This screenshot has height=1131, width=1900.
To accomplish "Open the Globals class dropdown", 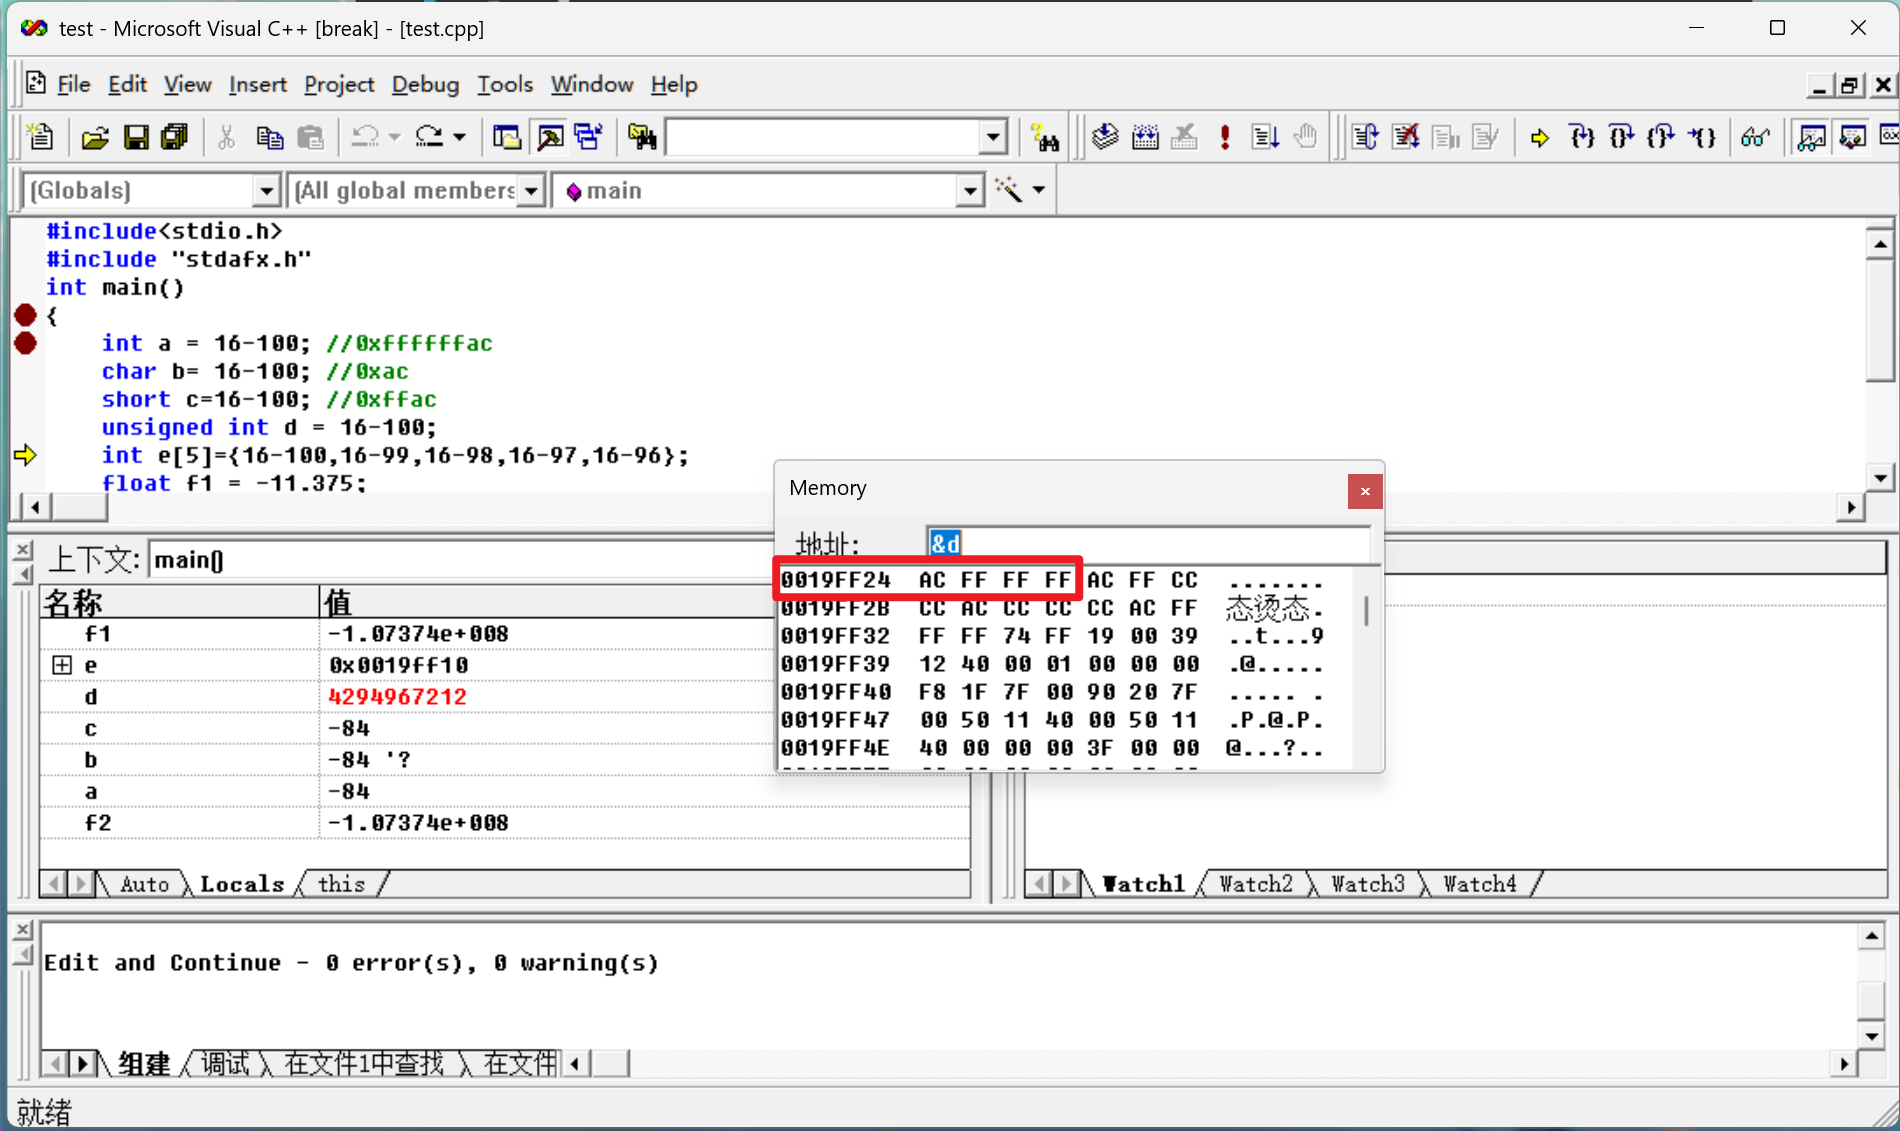I will coord(266,190).
